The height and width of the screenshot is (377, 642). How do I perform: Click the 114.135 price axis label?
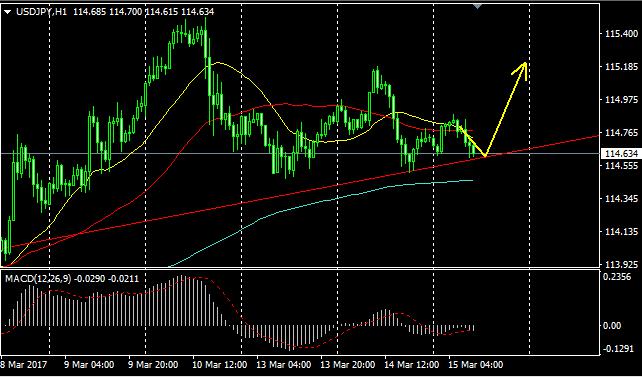pos(621,232)
